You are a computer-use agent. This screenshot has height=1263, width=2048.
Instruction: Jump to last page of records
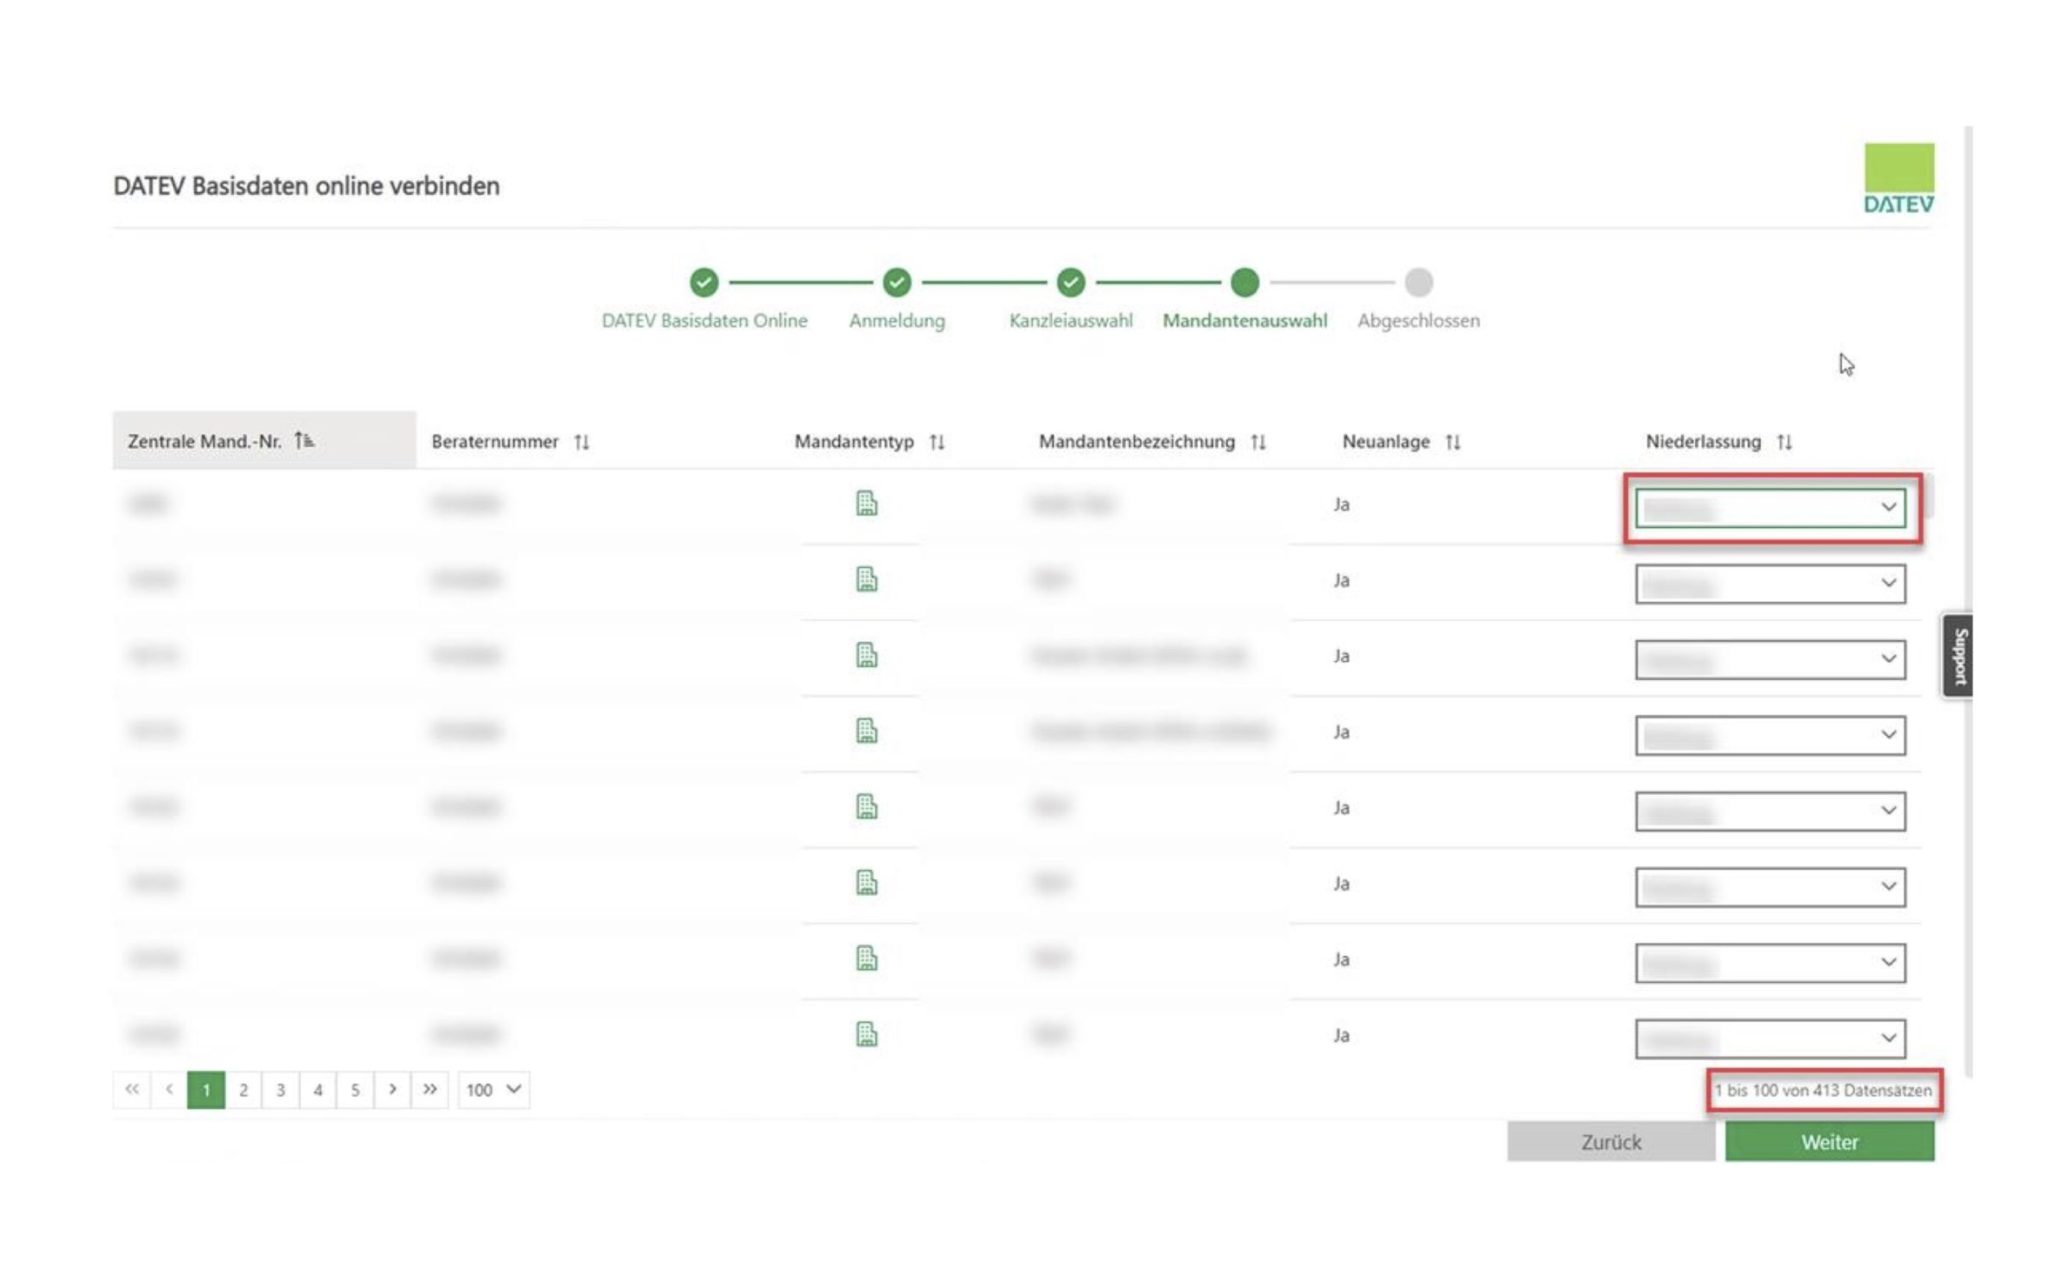[x=430, y=1089]
